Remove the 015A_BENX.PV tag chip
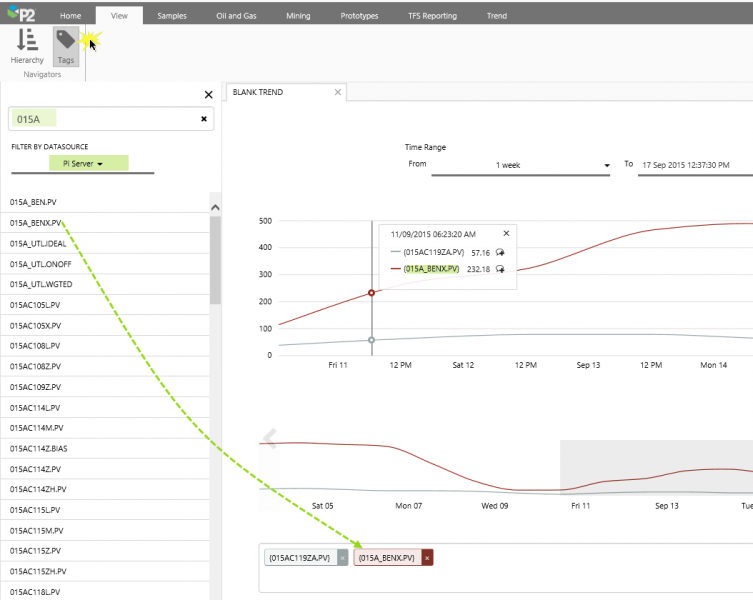Screen dimensions: 753x600 coord(427,557)
